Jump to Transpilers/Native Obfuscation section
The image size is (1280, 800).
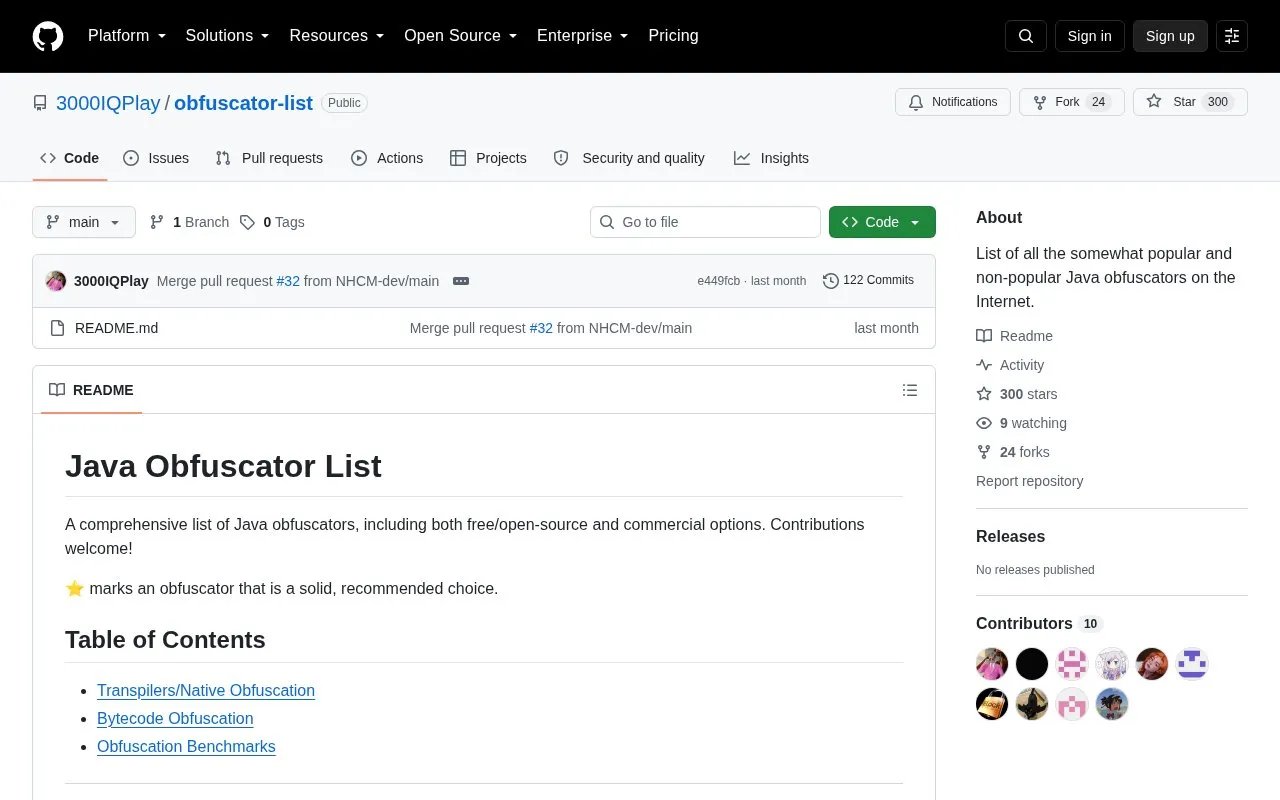[x=206, y=690]
